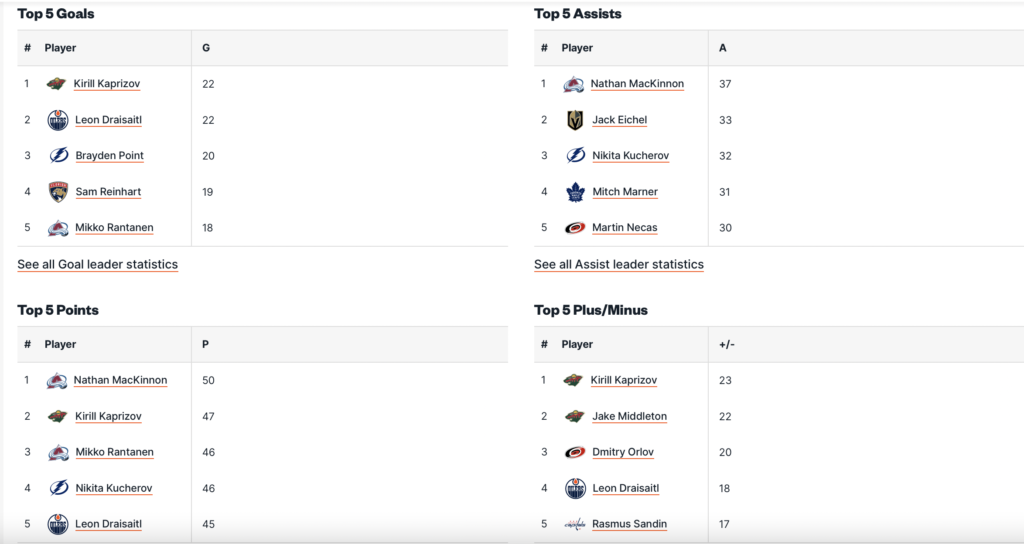Click the Lightning logo next to Brayden Point
This screenshot has height=544, width=1024.
pyautogui.click(x=58, y=156)
